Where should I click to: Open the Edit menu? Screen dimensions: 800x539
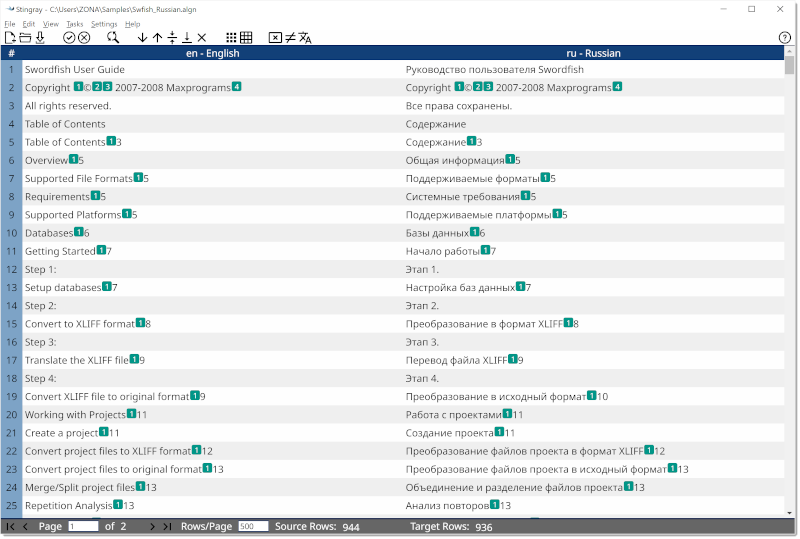point(29,24)
